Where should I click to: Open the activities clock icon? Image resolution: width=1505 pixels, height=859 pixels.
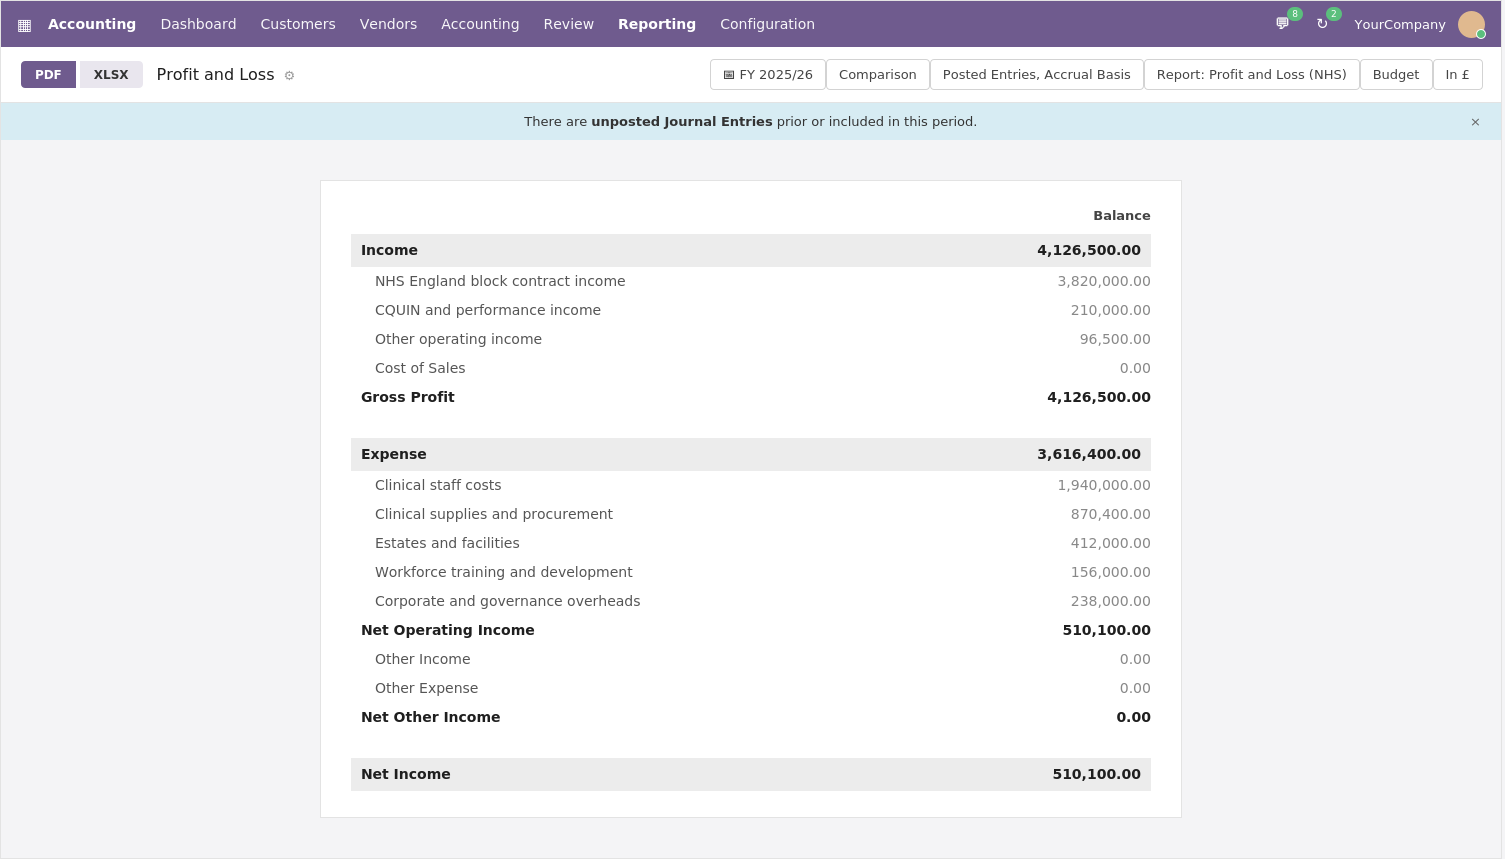pyautogui.click(x=1322, y=24)
